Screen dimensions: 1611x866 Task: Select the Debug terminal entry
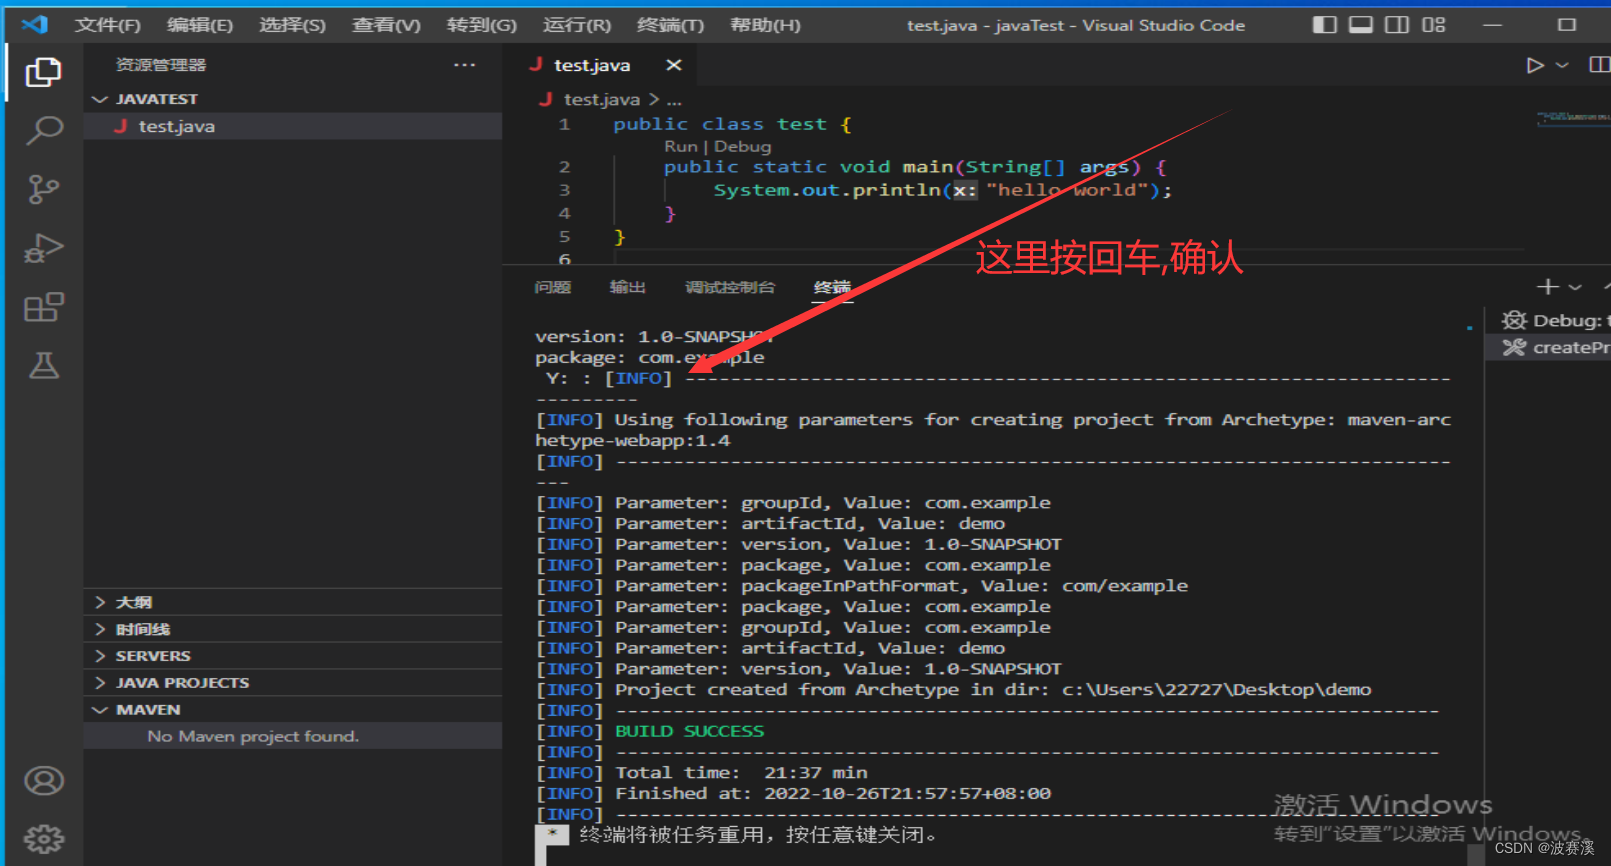1554,320
